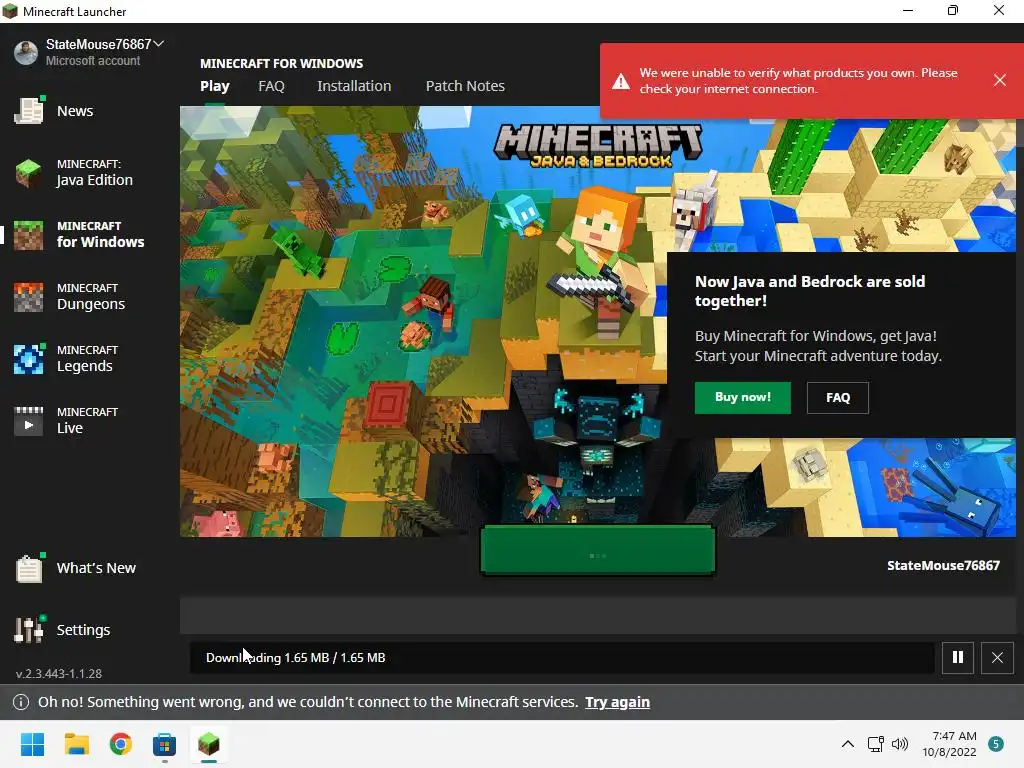The height and width of the screenshot is (768, 1024).
Task: Pause the current download
Action: (x=957, y=657)
